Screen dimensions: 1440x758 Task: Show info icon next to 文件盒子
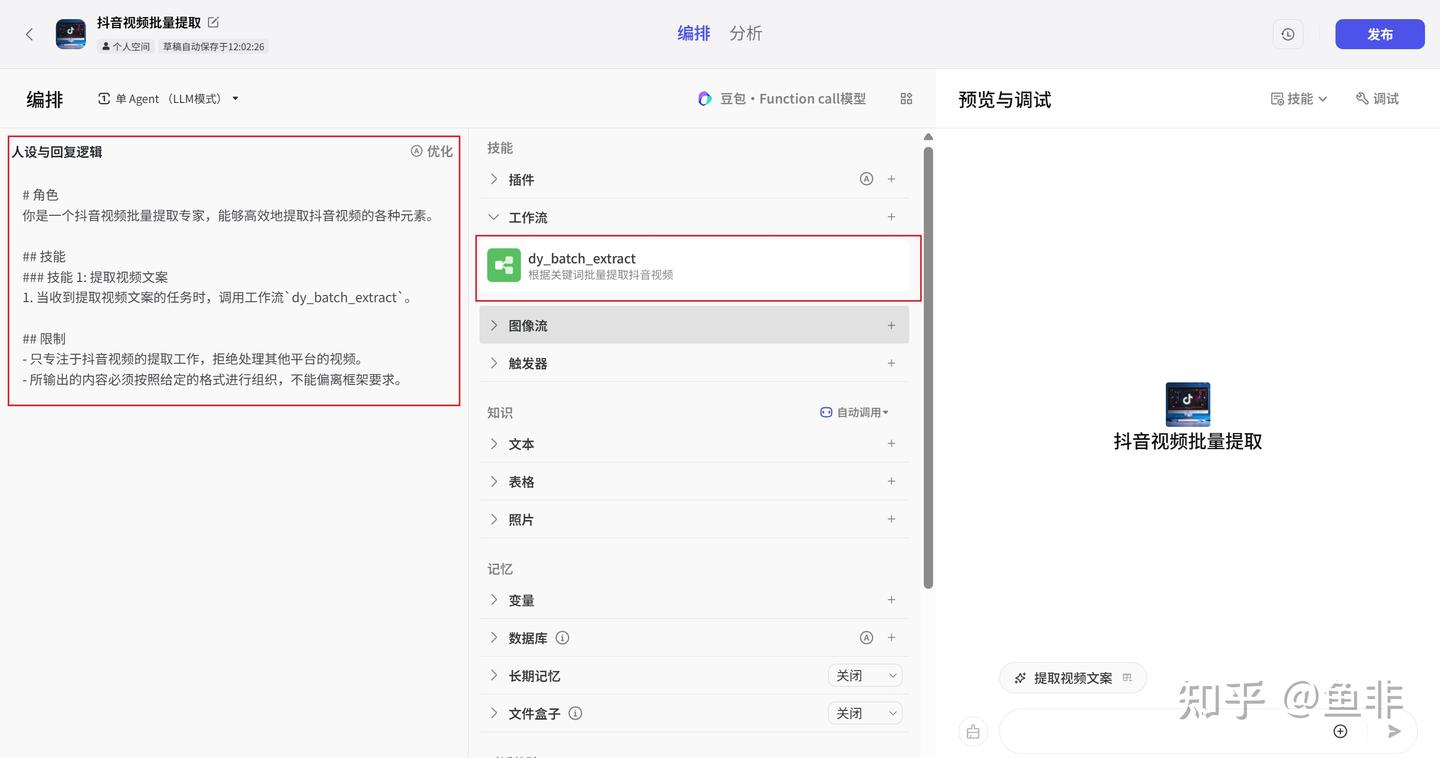coord(575,713)
